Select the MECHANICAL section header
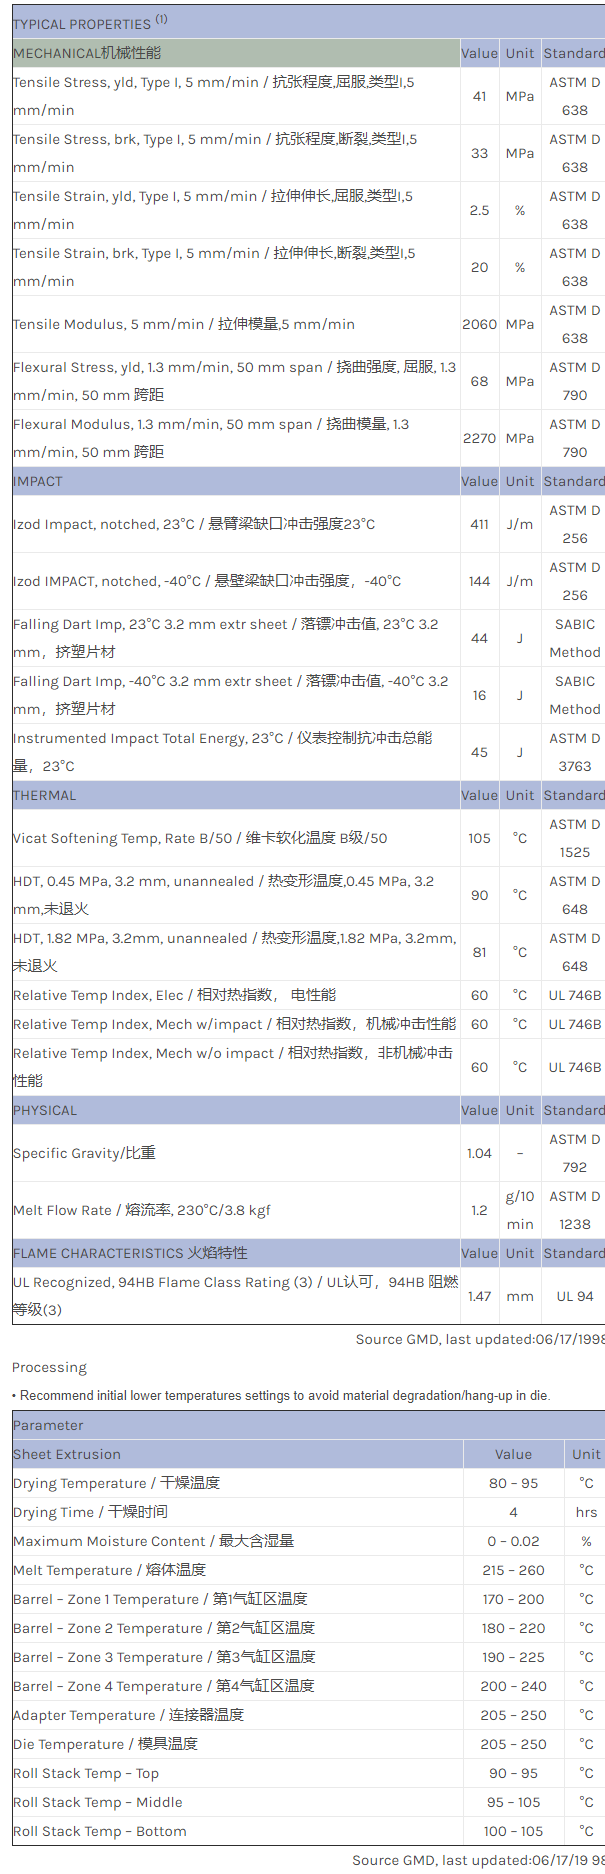The height and width of the screenshot is (1874, 605). tap(87, 53)
